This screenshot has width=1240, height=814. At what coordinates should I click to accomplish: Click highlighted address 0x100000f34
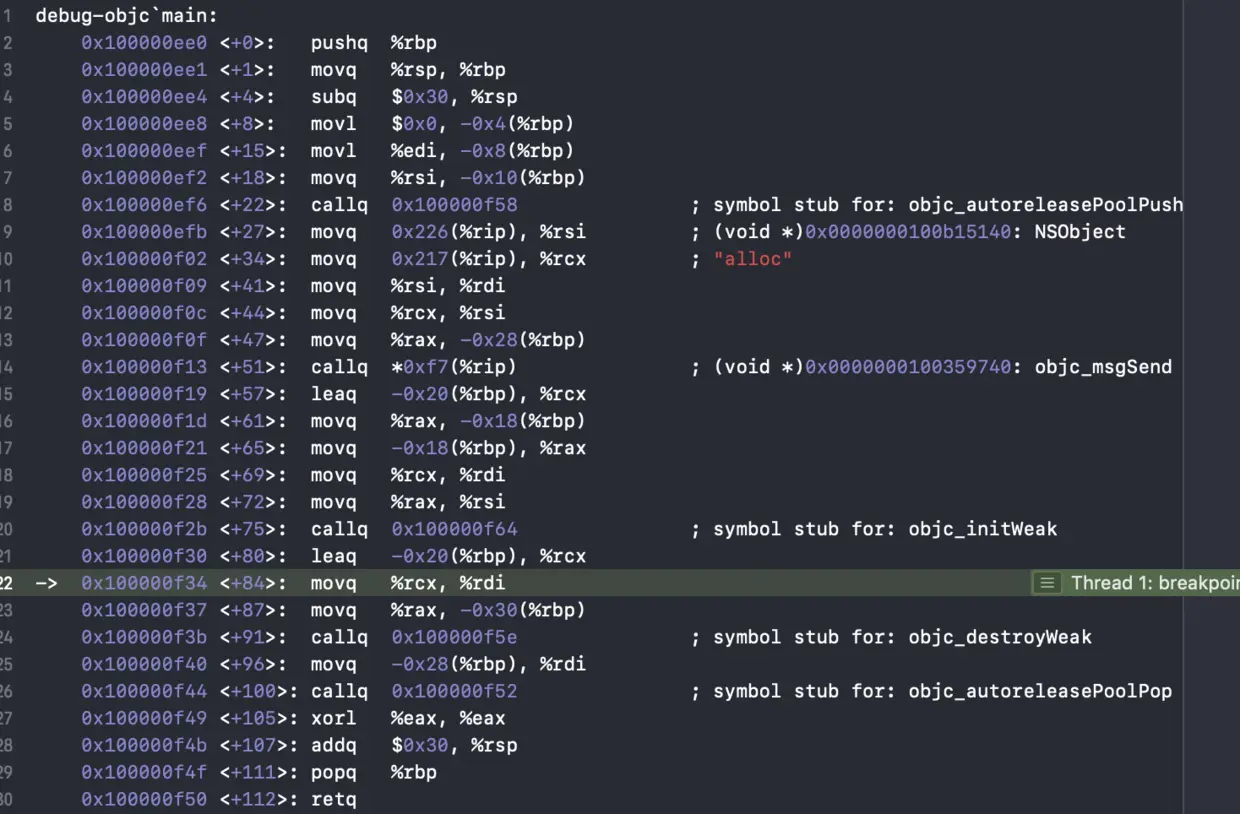[x=144, y=583]
